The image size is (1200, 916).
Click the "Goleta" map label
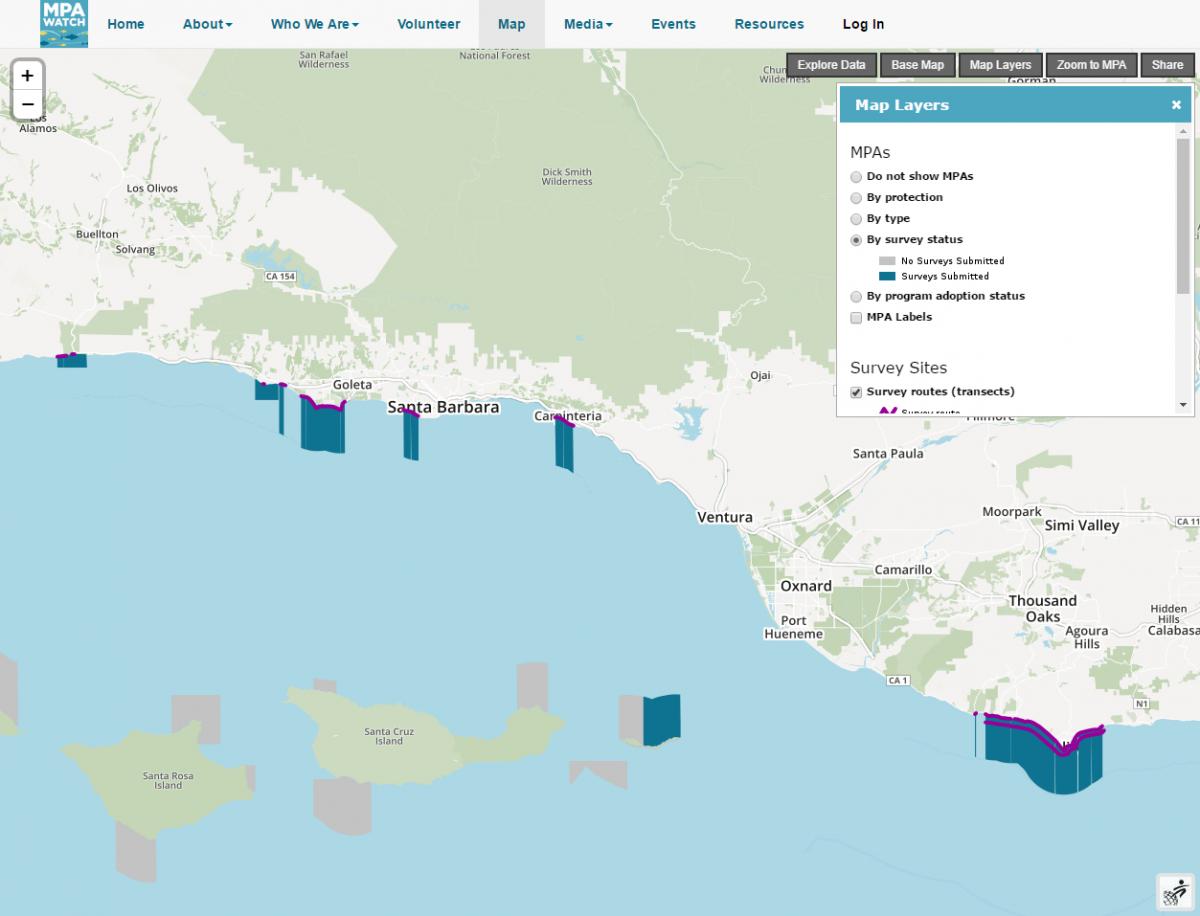(352, 384)
